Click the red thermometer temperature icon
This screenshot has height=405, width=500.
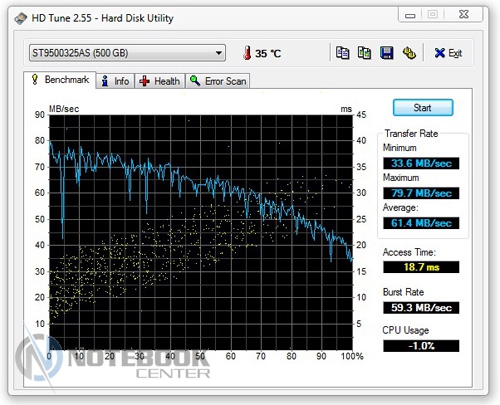coord(247,53)
